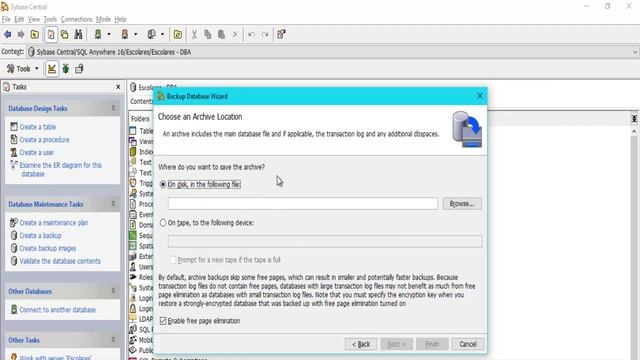Click the Undo toolbar icon
This screenshot has height=360, width=640.
[251, 35]
